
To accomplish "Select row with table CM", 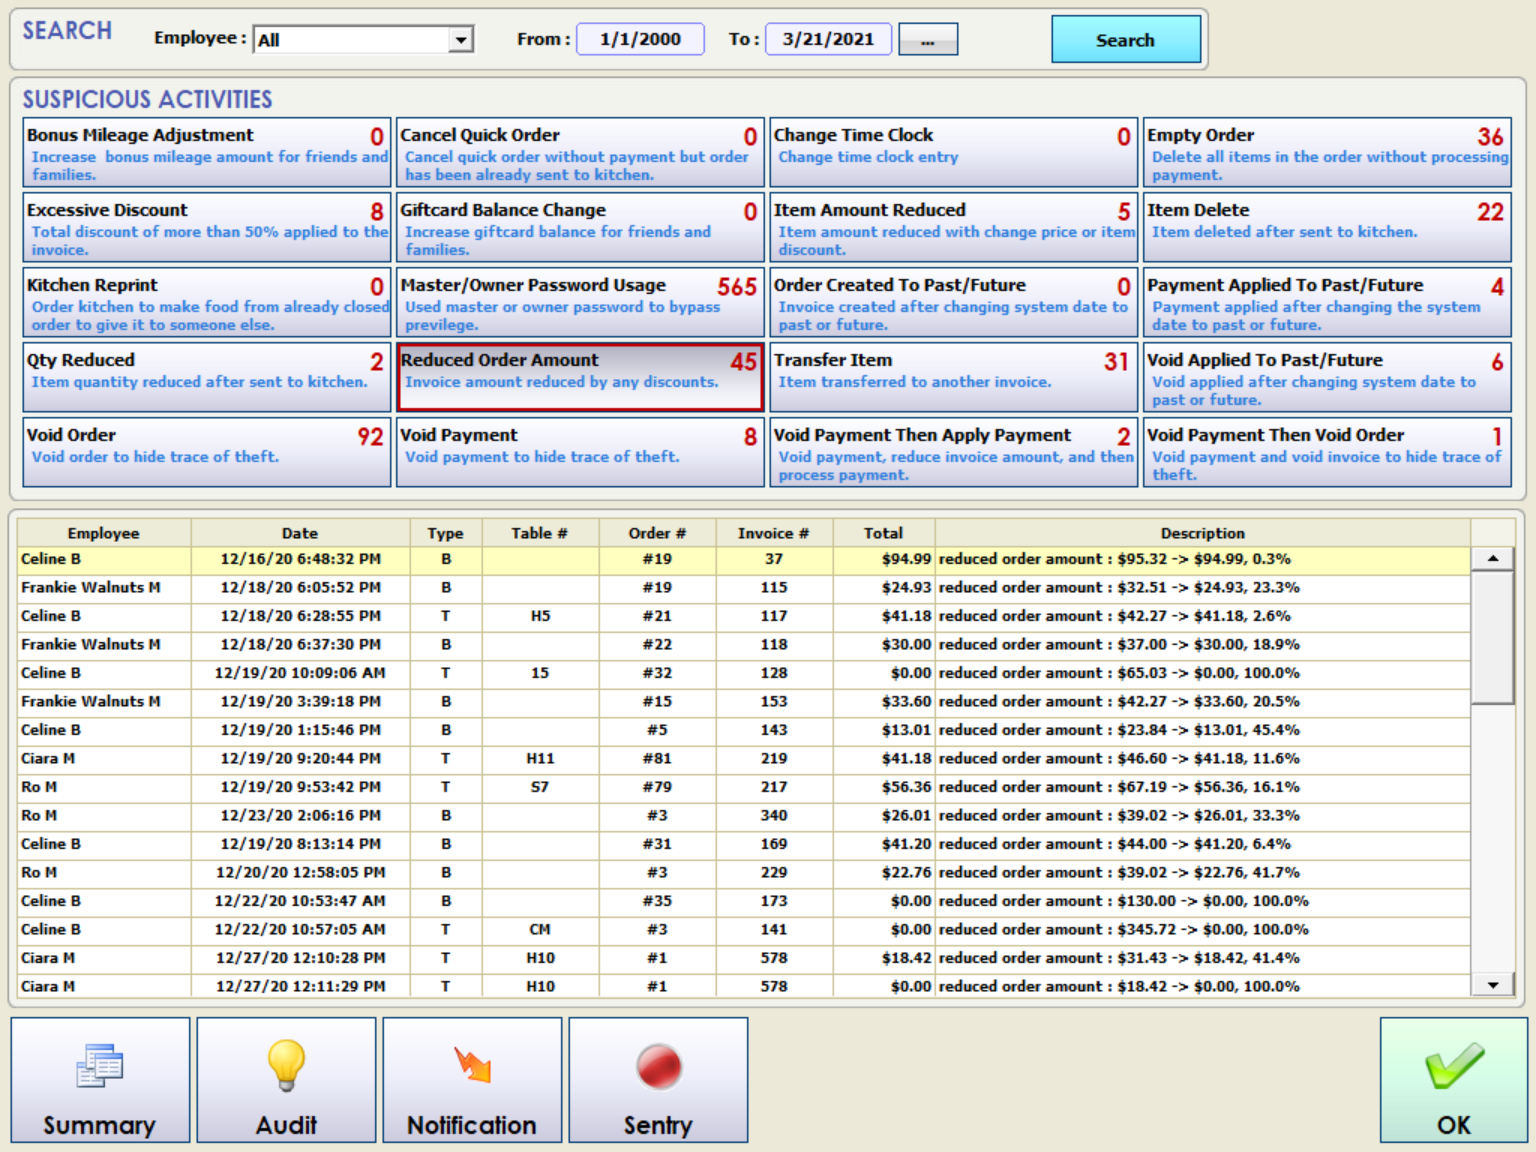I will (x=744, y=930).
